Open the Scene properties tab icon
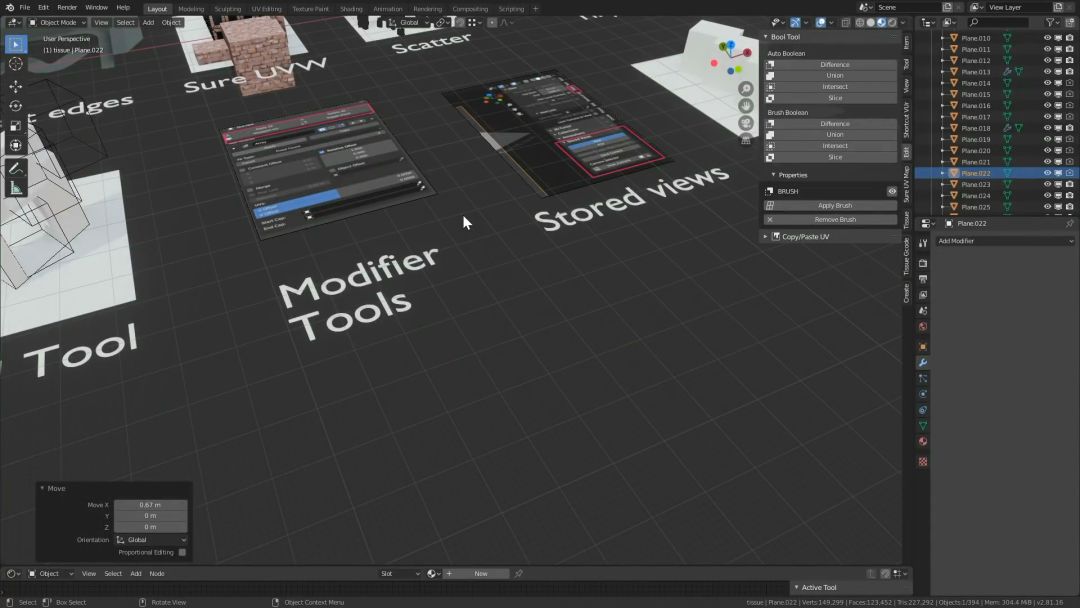Screen dimensions: 1080x608 point(923,311)
